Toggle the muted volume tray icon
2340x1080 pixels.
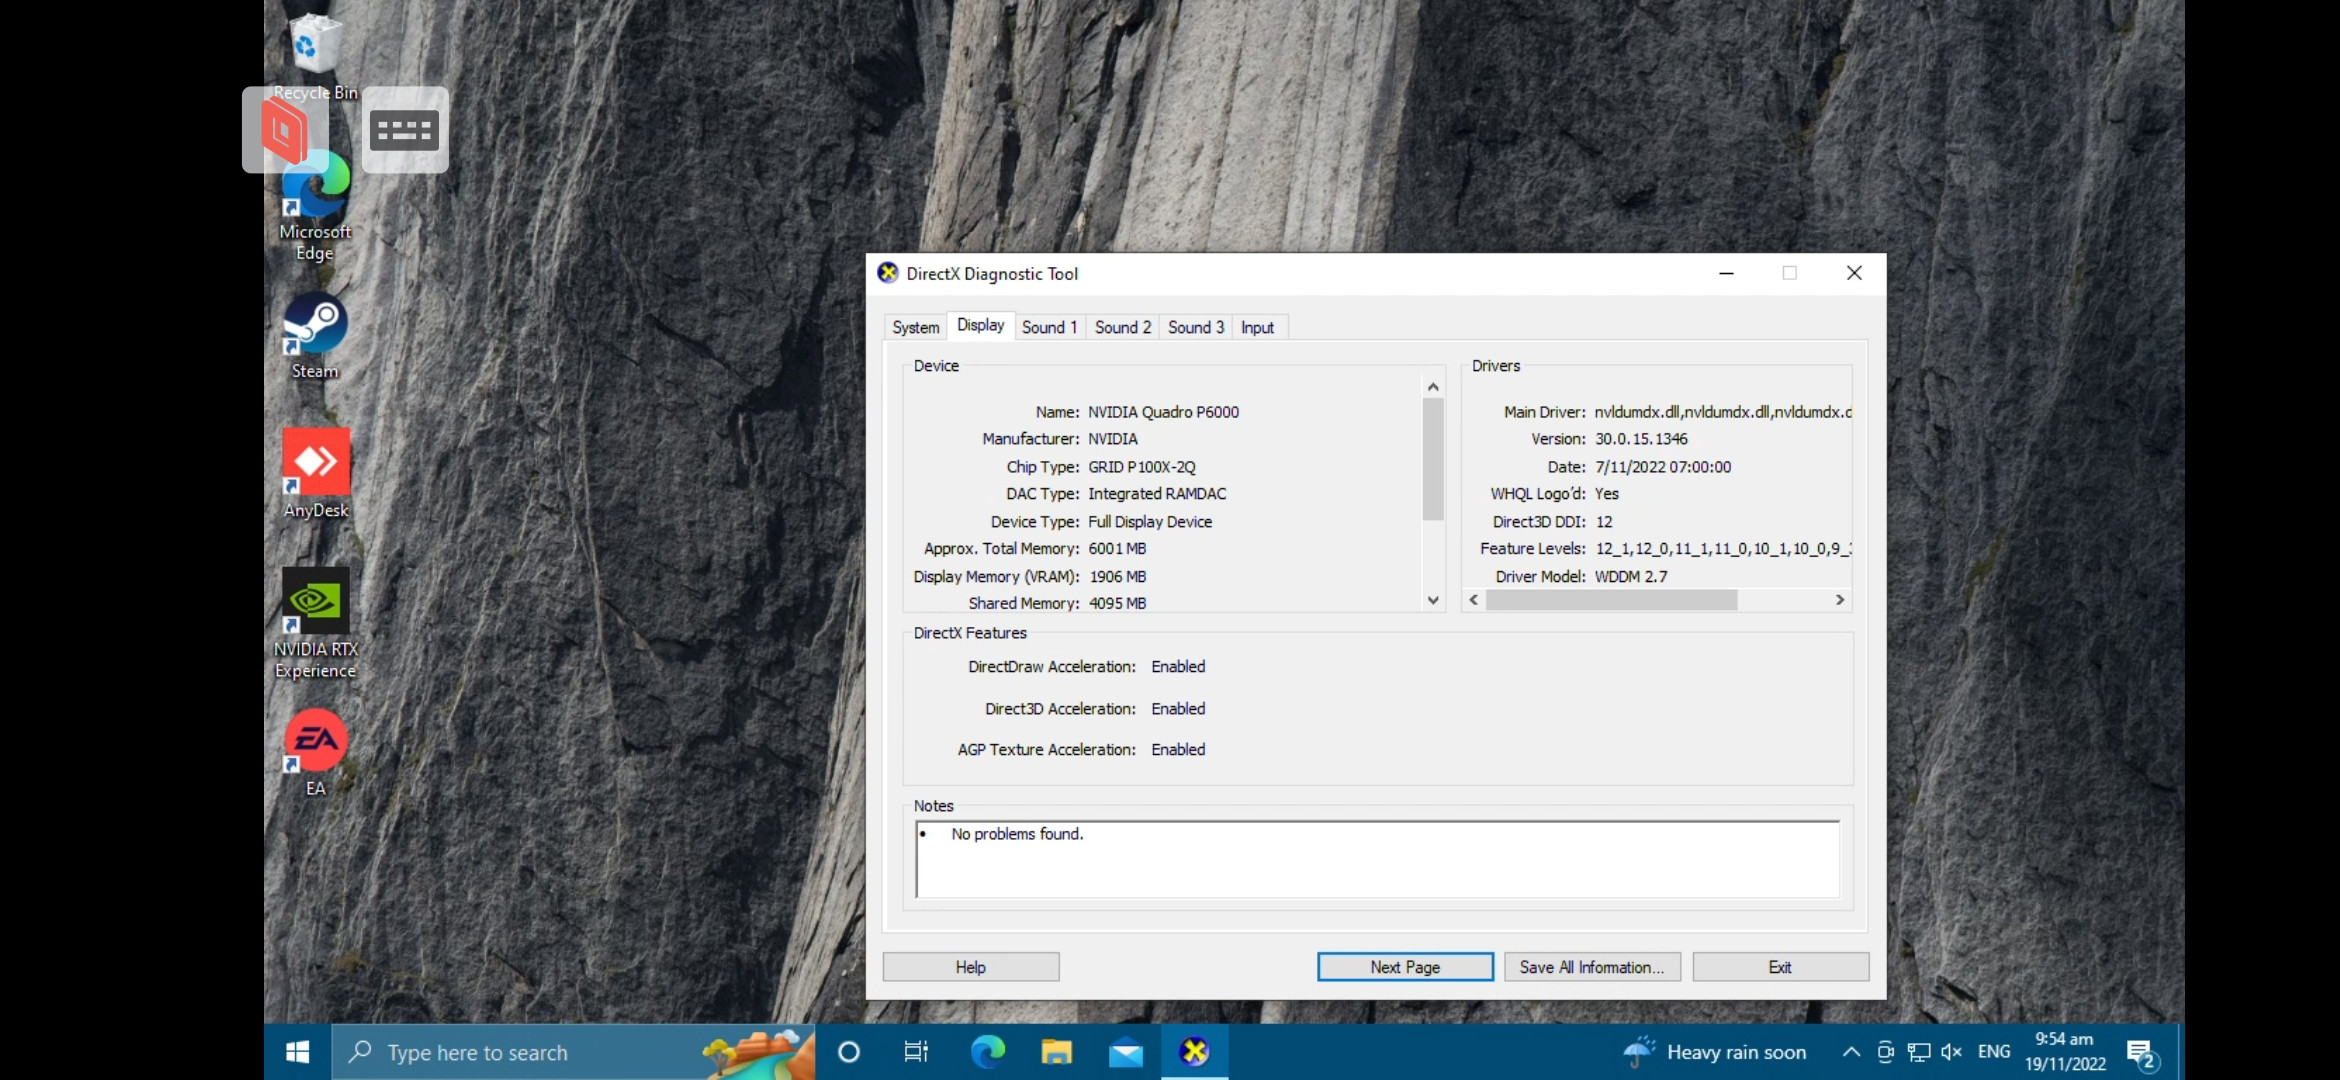click(1951, 1052)
